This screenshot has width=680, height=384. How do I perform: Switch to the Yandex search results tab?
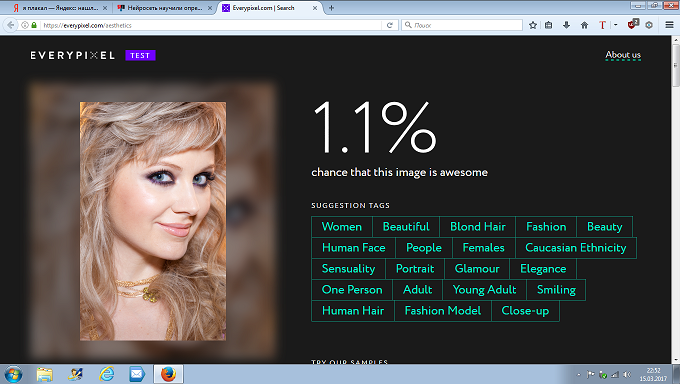pos(60,8)
